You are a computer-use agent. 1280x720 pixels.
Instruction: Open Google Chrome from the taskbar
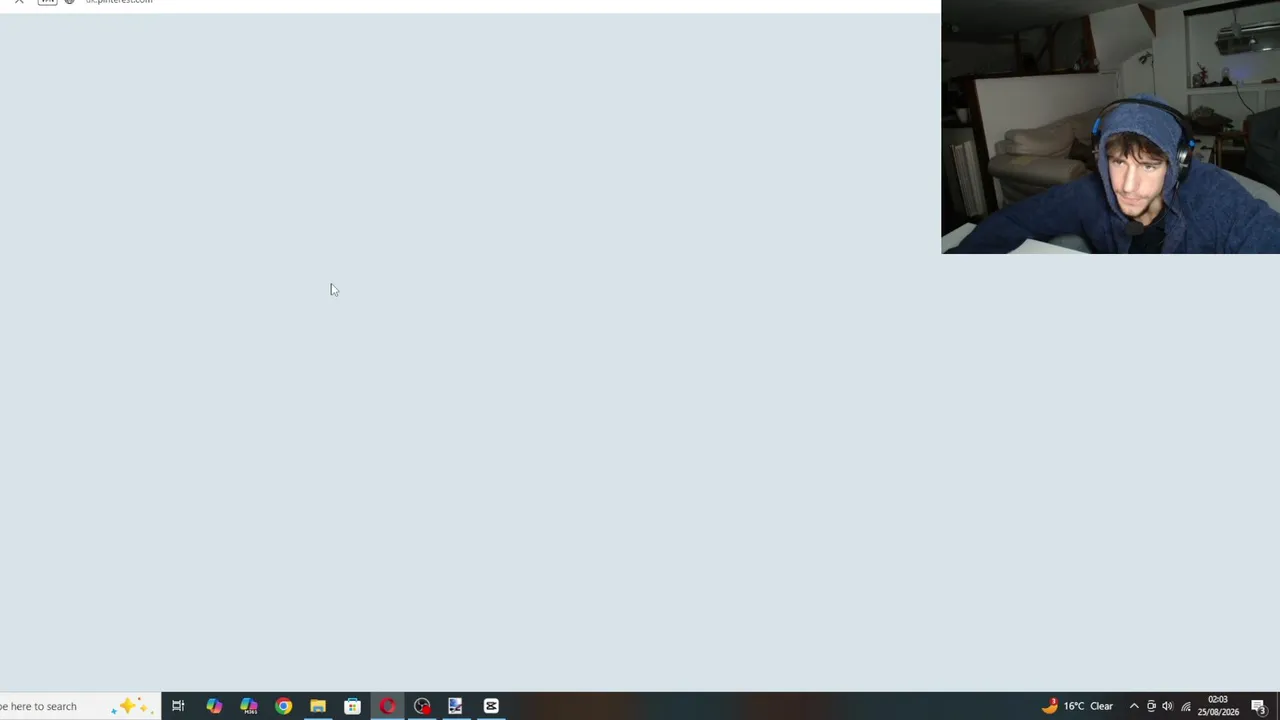(284, 706)
